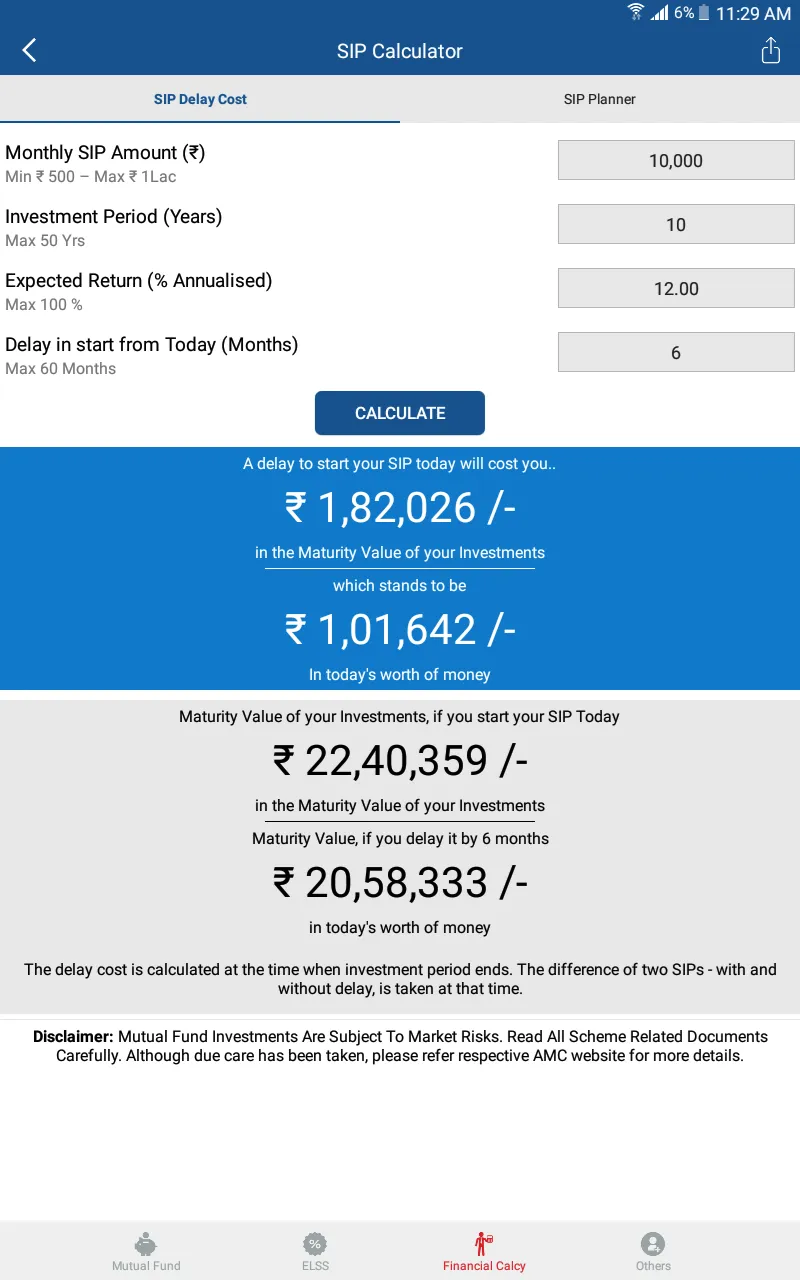The height and width of the screenshot is (1280, 800).
Task: Tap the Expected Return percentage field
Action: coord(675,288)
